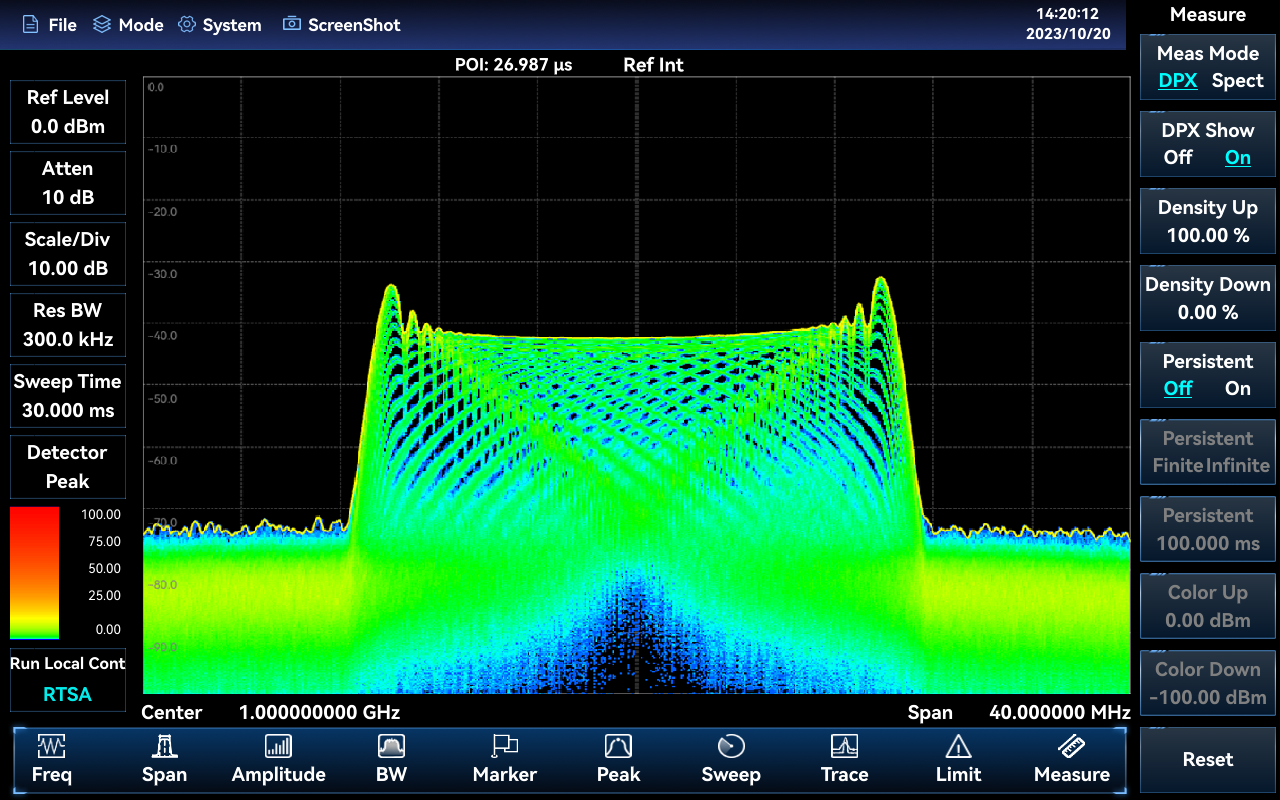
Task: Open the Freq menu icon
Action: [x=51, y=747]
